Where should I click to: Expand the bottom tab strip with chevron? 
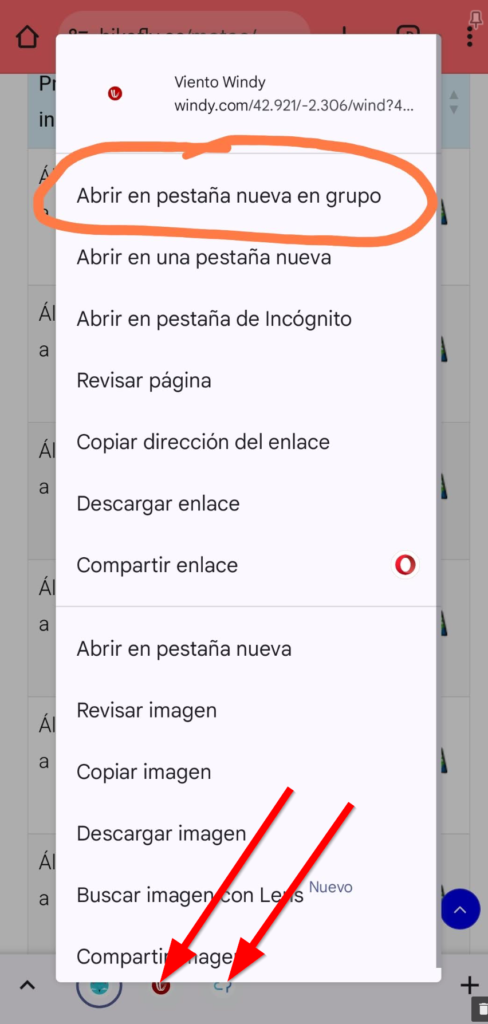tap(27, 985)
